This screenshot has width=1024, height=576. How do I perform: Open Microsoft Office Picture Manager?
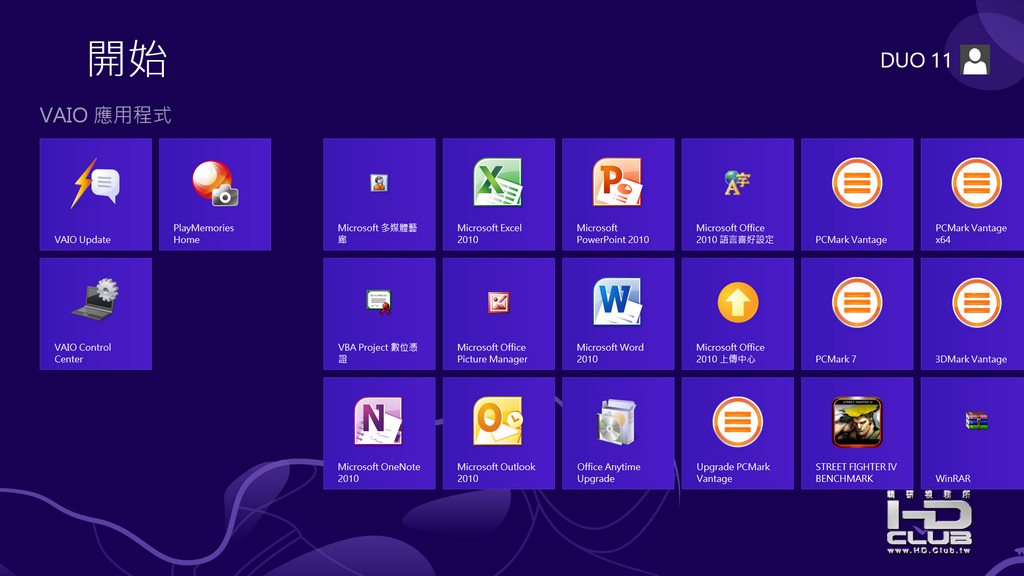click(x=498, y=313)
